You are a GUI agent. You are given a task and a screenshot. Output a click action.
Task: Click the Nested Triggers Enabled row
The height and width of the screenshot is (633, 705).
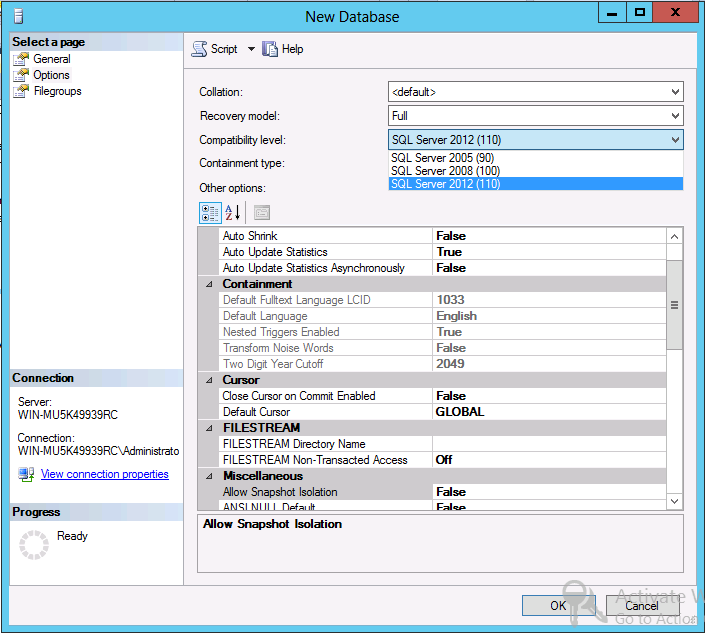[442, 332]
